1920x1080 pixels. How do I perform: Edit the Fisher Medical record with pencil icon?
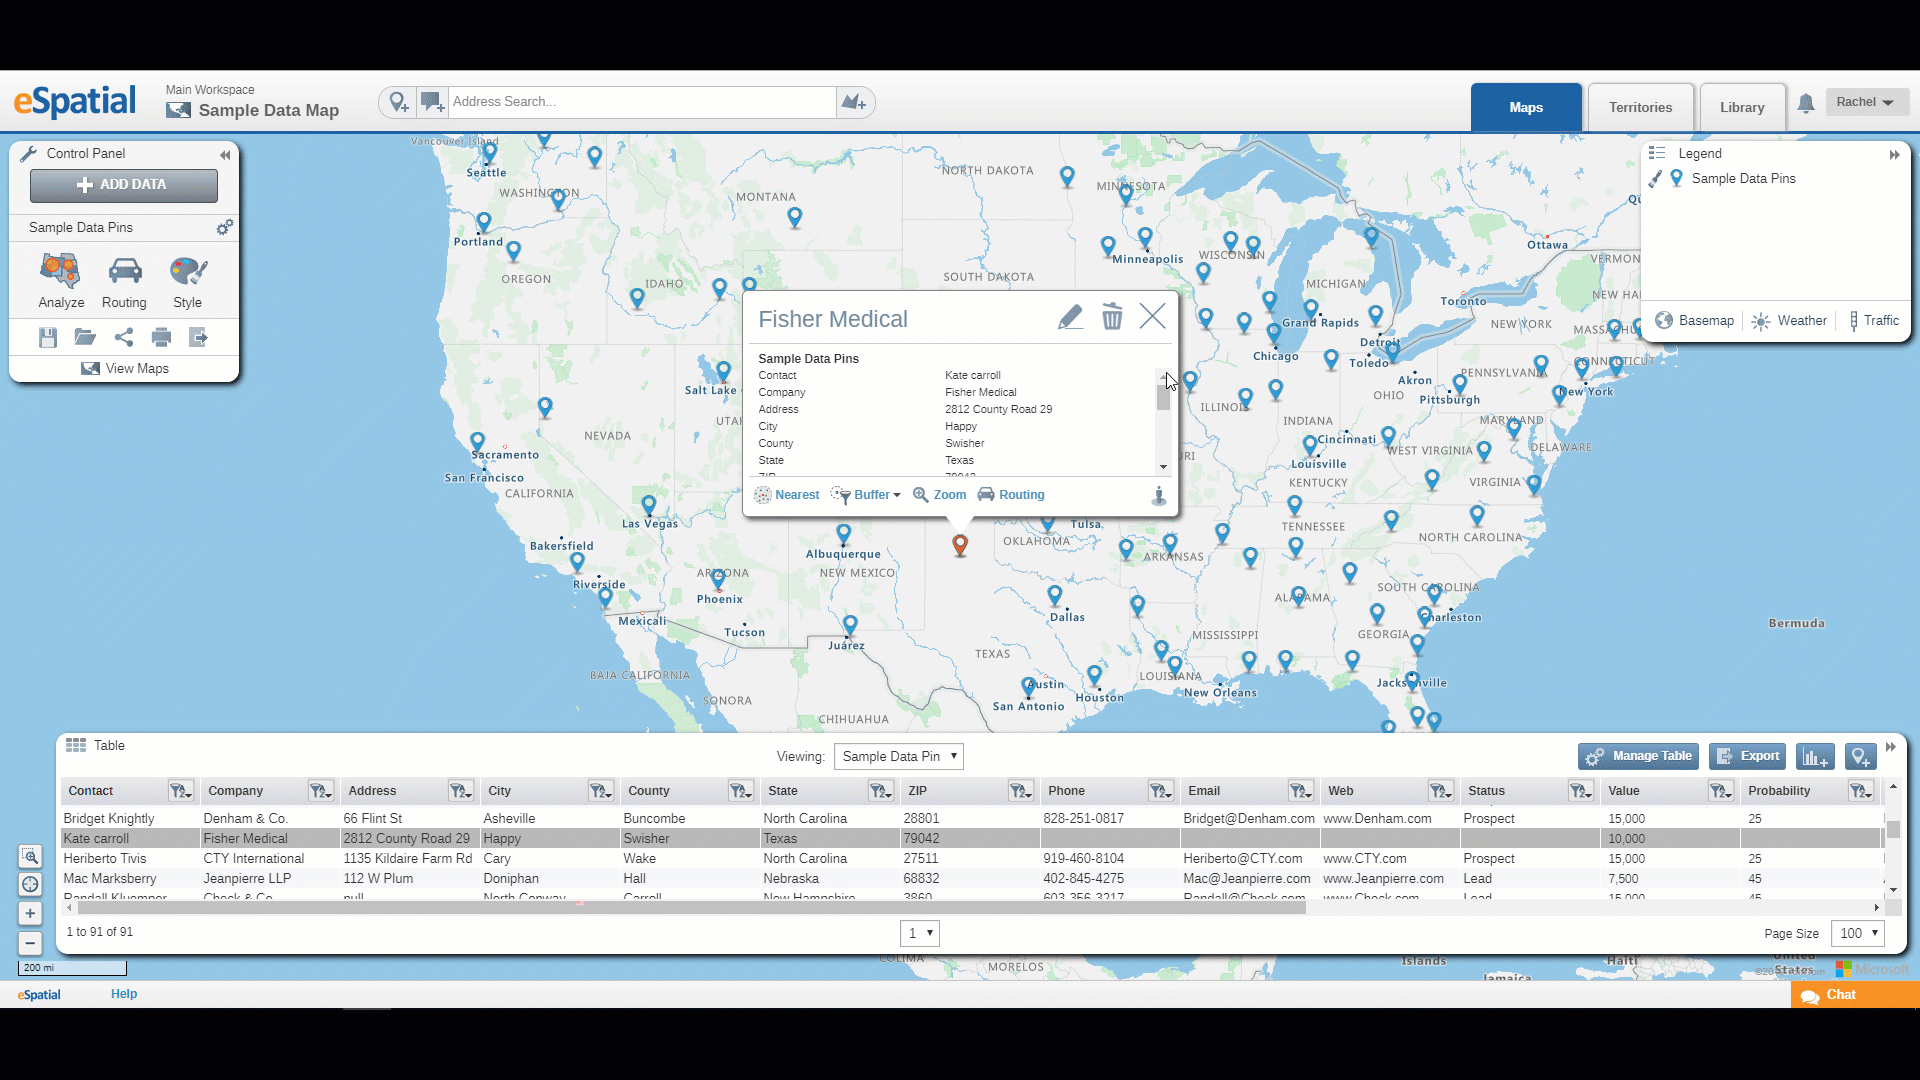coord(1070,317)
